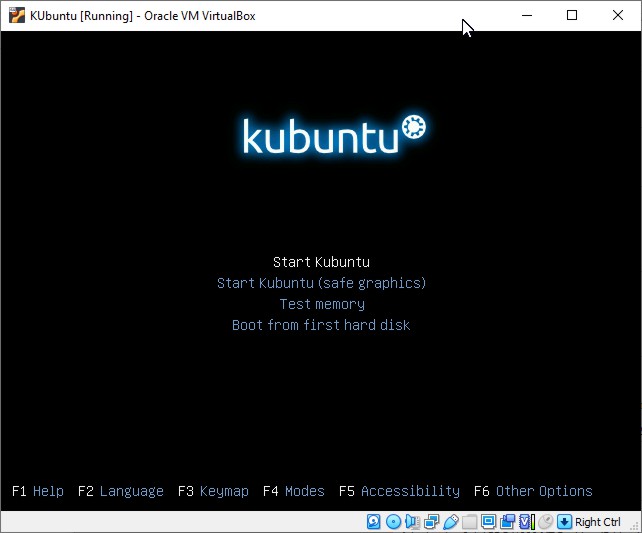Open F1 Help in boot menu

pos(38,491)
